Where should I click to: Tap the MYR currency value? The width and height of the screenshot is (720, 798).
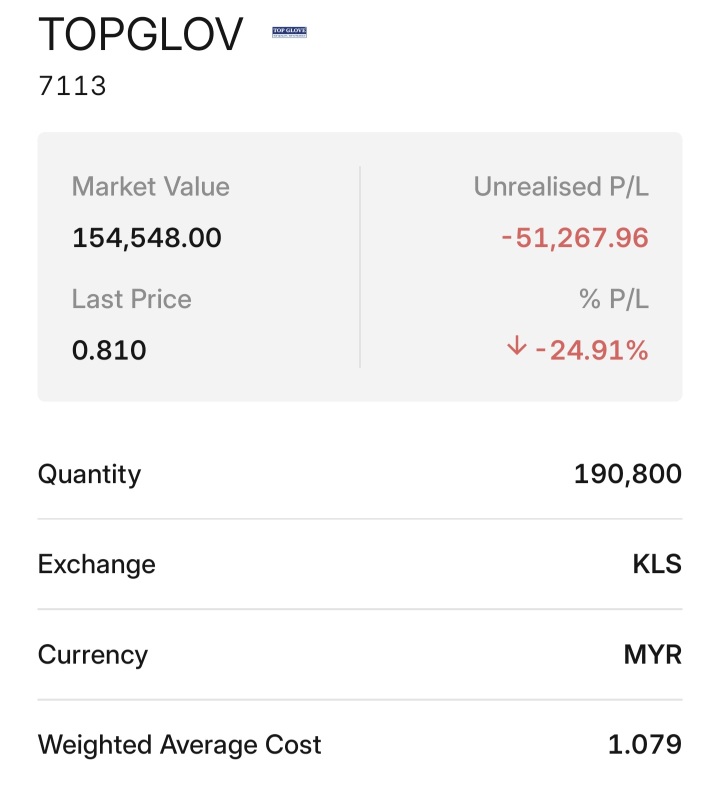point(652,654)
